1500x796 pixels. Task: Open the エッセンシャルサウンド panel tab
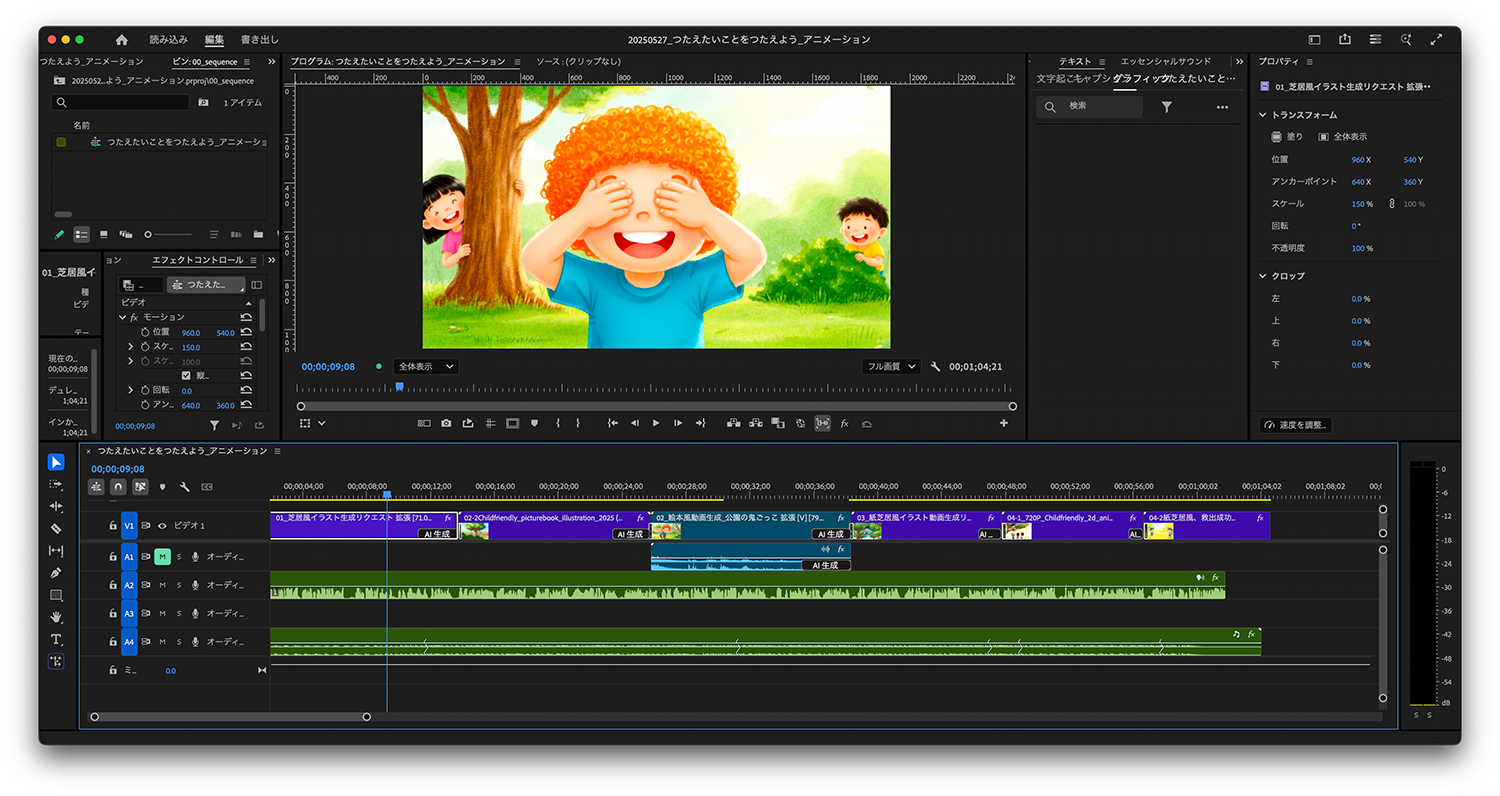1165,62
